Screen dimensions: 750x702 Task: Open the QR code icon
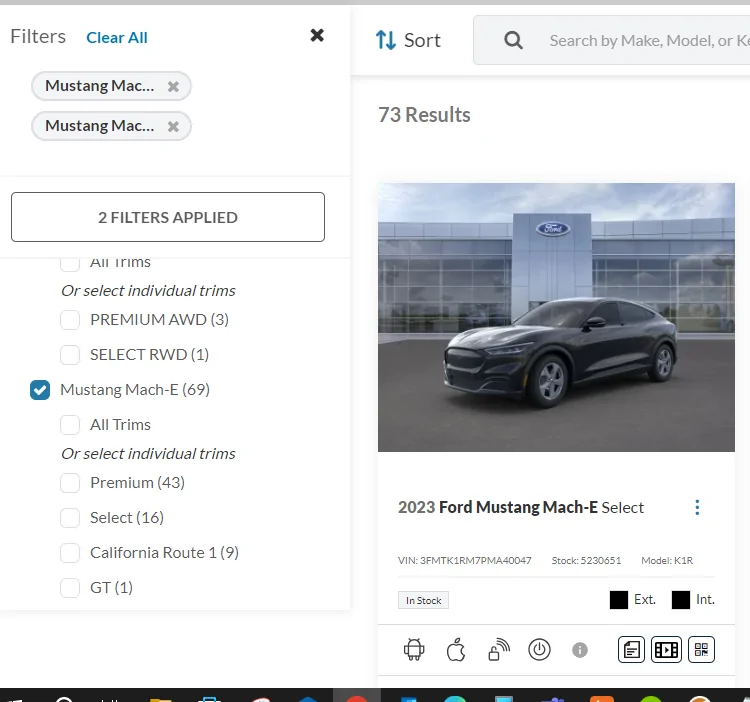pos(701,649)
